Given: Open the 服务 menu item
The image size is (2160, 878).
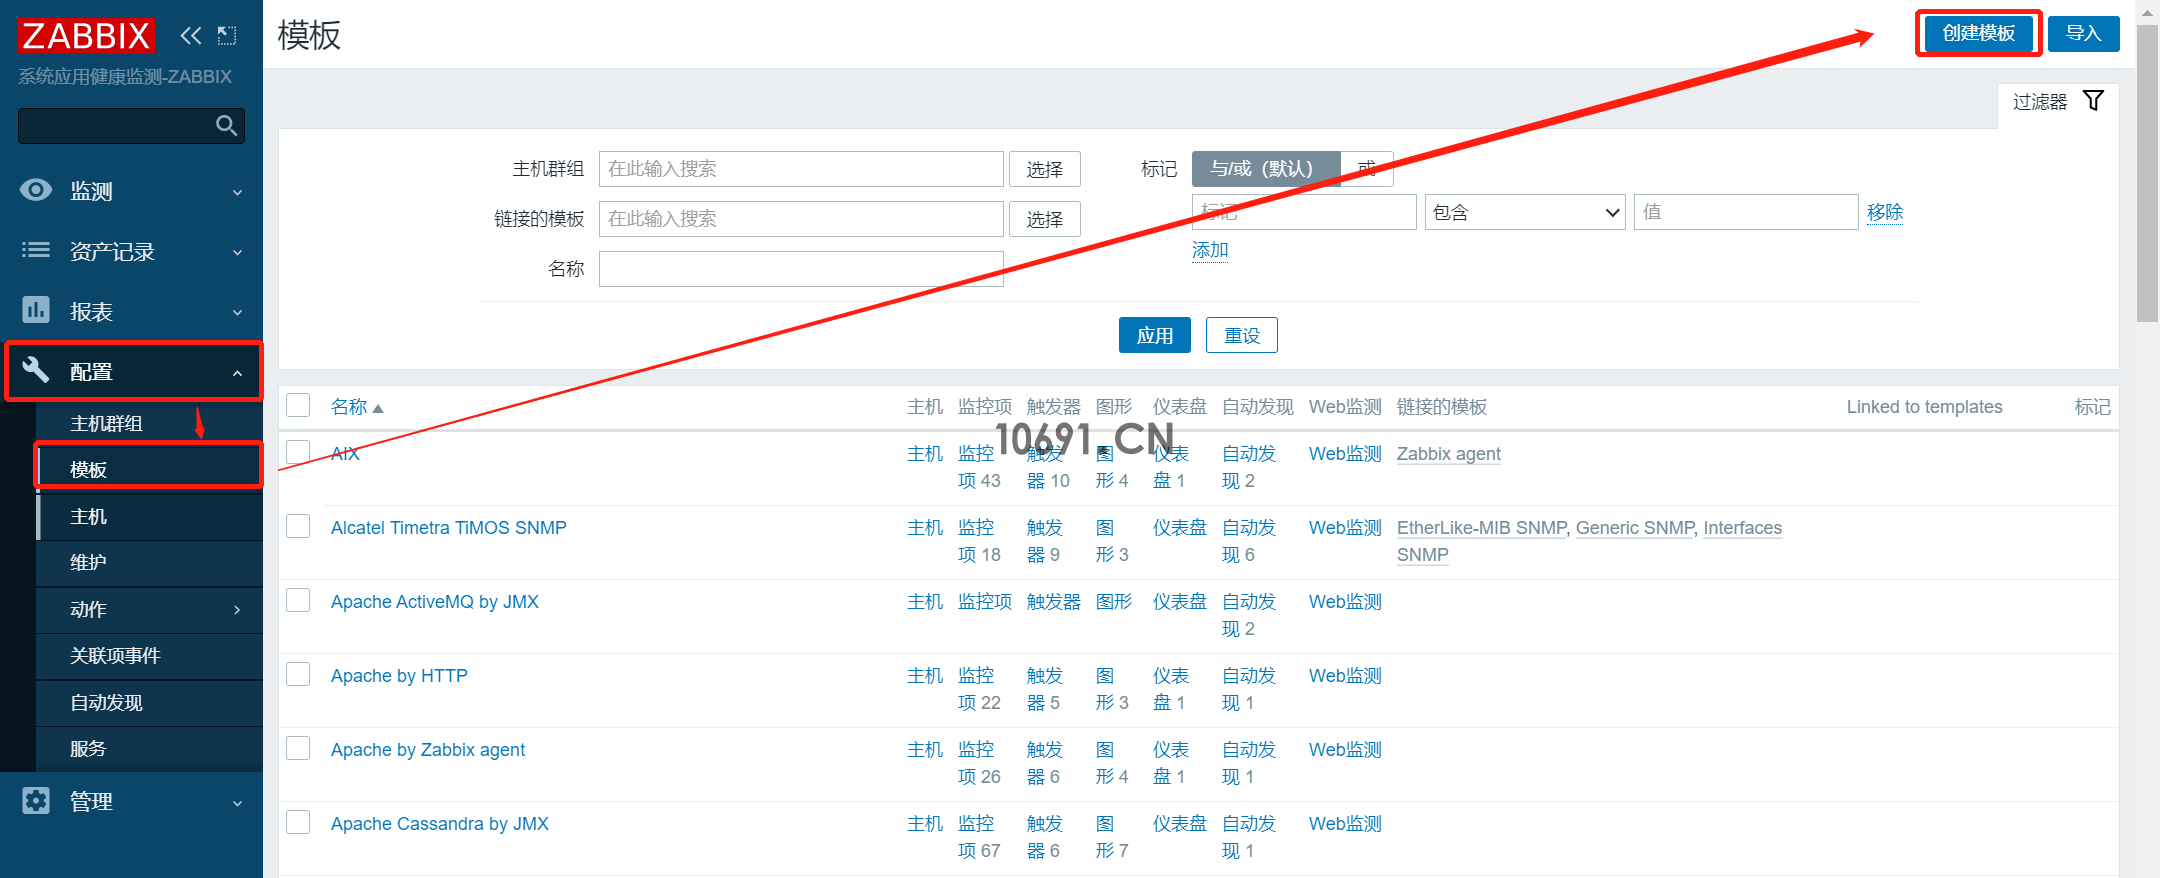Looking at the screenshot, I should pos(149,748).
